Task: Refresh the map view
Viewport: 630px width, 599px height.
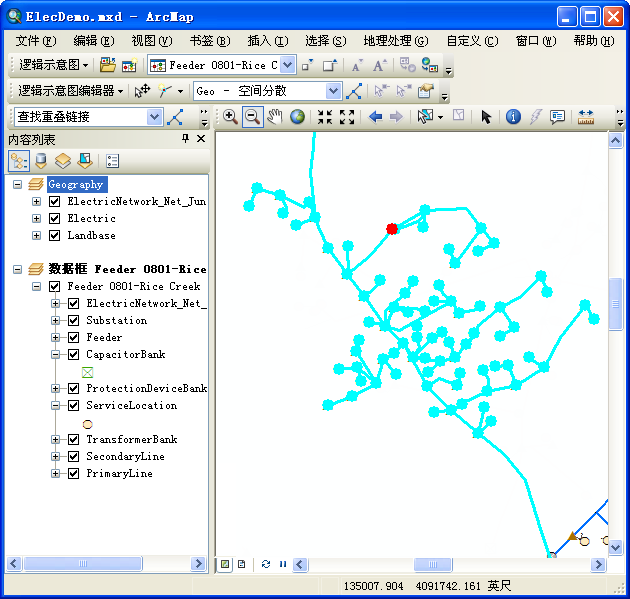Action: tap(266, 564)
